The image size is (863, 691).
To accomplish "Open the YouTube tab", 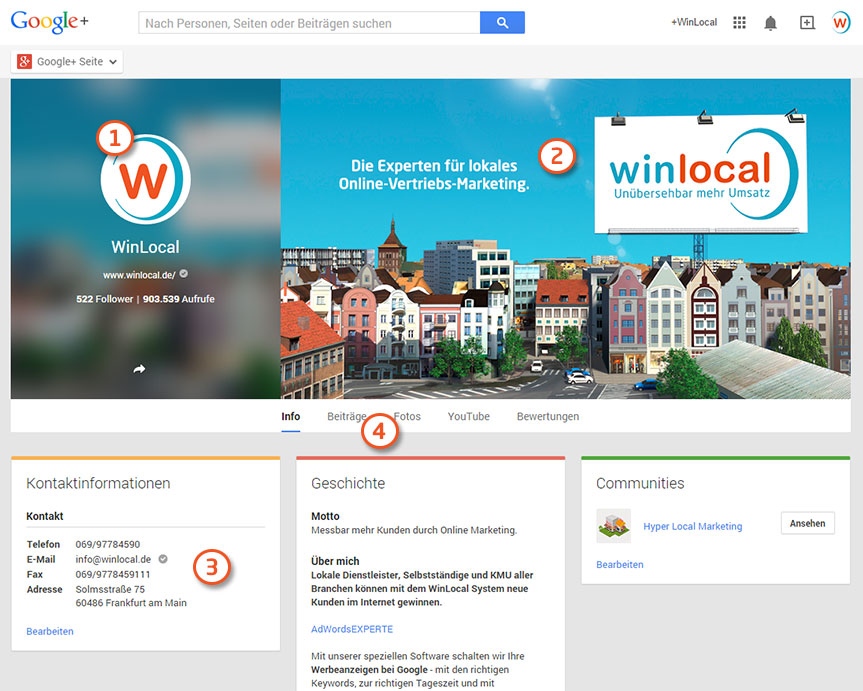I will 468,416.
